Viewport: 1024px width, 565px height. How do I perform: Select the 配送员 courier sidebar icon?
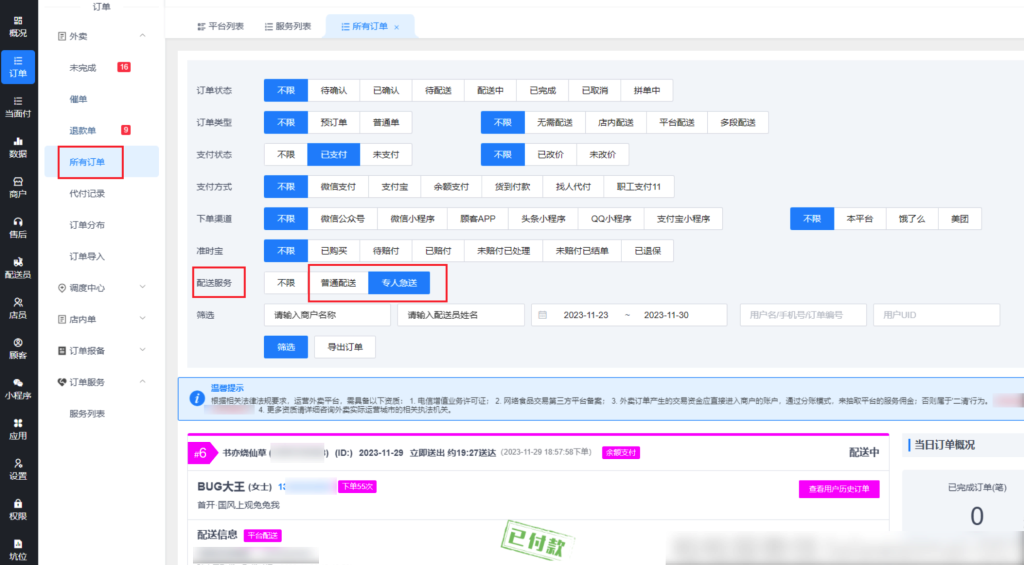click(18, 267)
